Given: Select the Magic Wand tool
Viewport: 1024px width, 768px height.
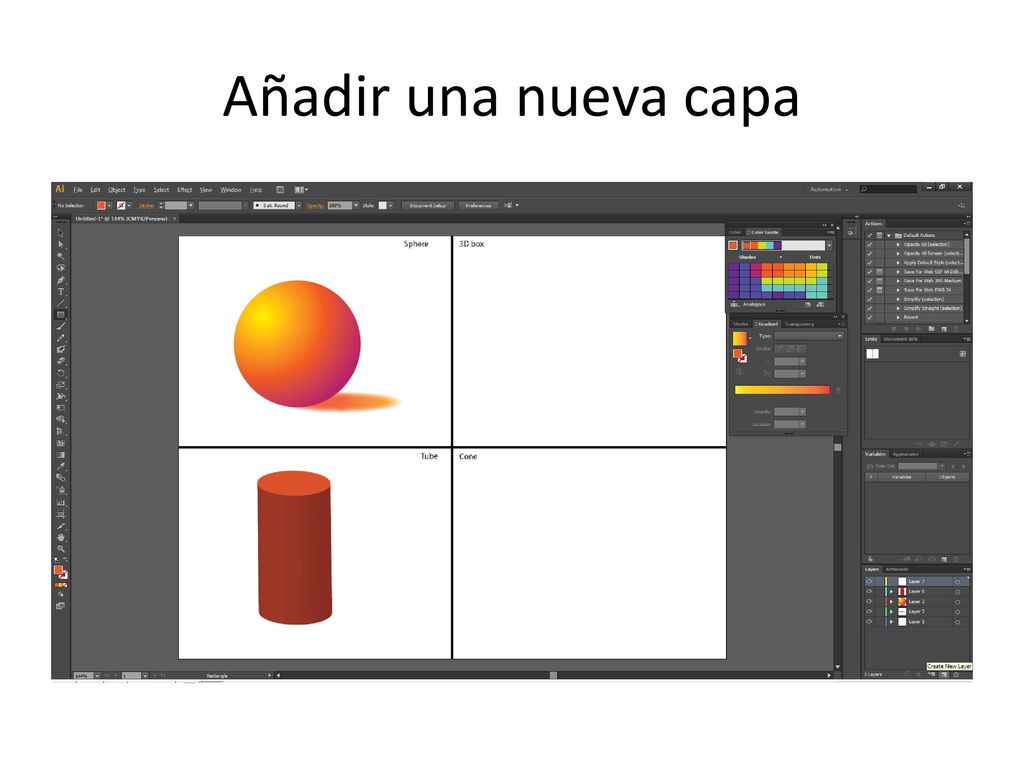Looking at the screenshot, I should pos(61,256).
